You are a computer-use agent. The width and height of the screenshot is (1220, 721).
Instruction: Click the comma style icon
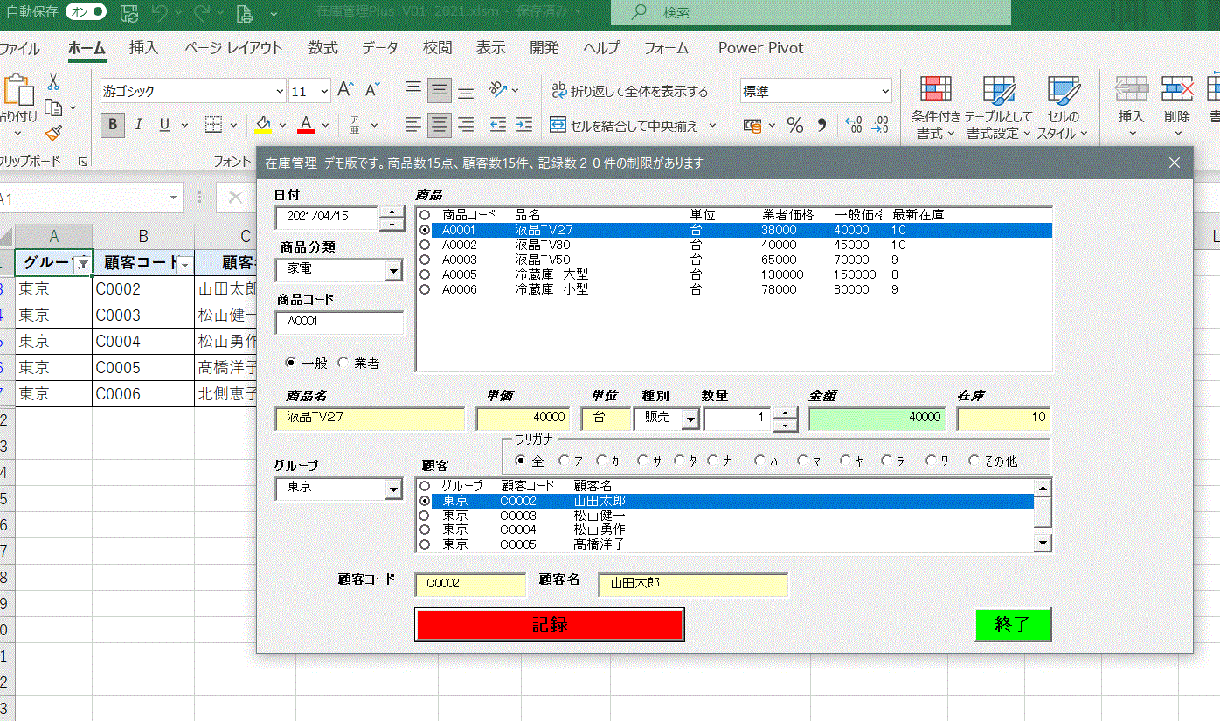click(x=822, y=125)
